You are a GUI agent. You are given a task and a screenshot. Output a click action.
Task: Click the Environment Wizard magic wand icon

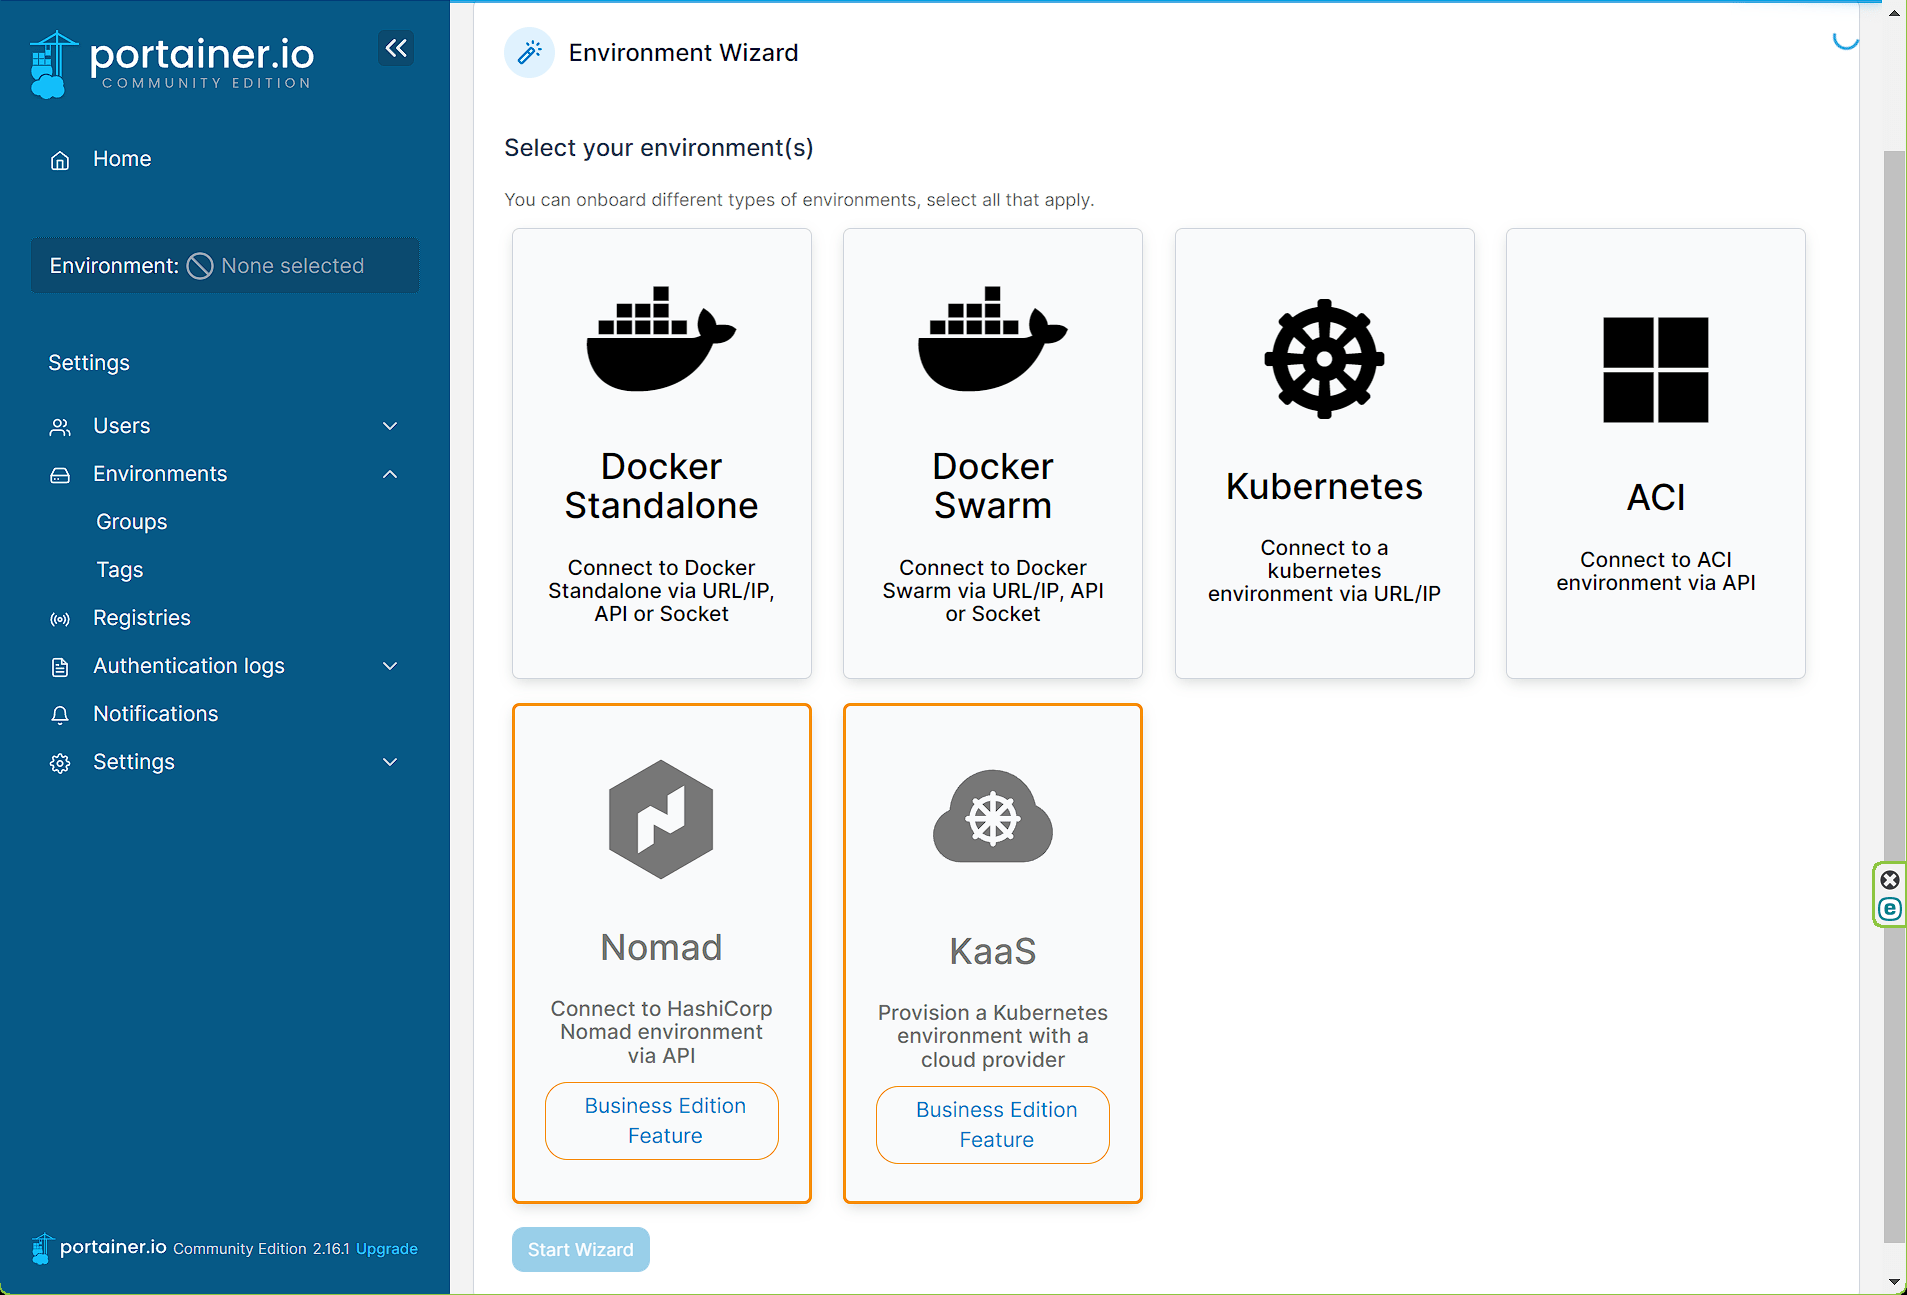529,52
